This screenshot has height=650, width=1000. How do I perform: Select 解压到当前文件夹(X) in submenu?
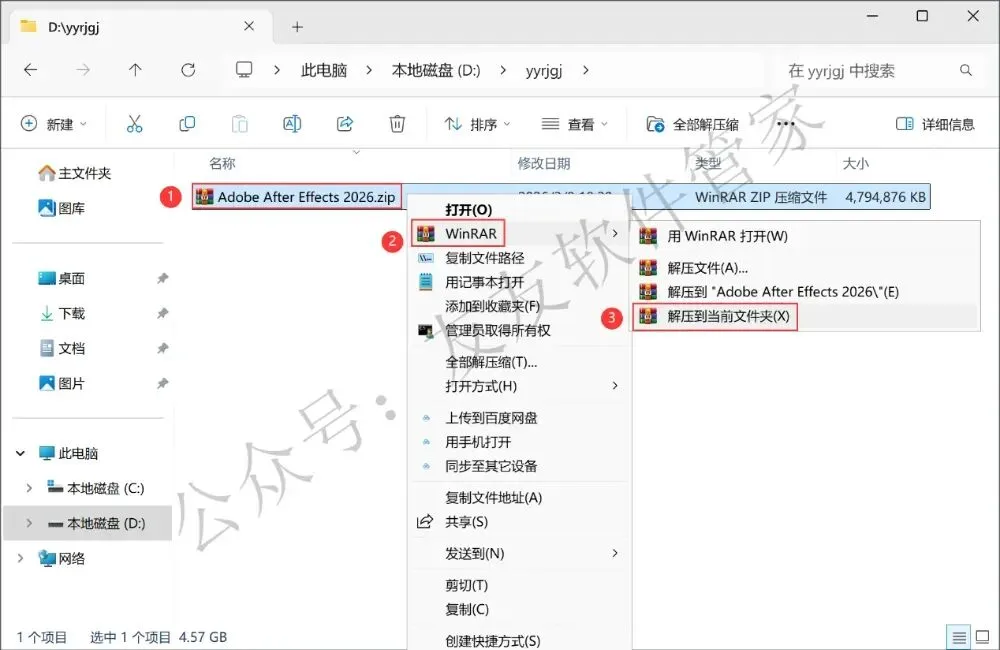coord(728,316)
